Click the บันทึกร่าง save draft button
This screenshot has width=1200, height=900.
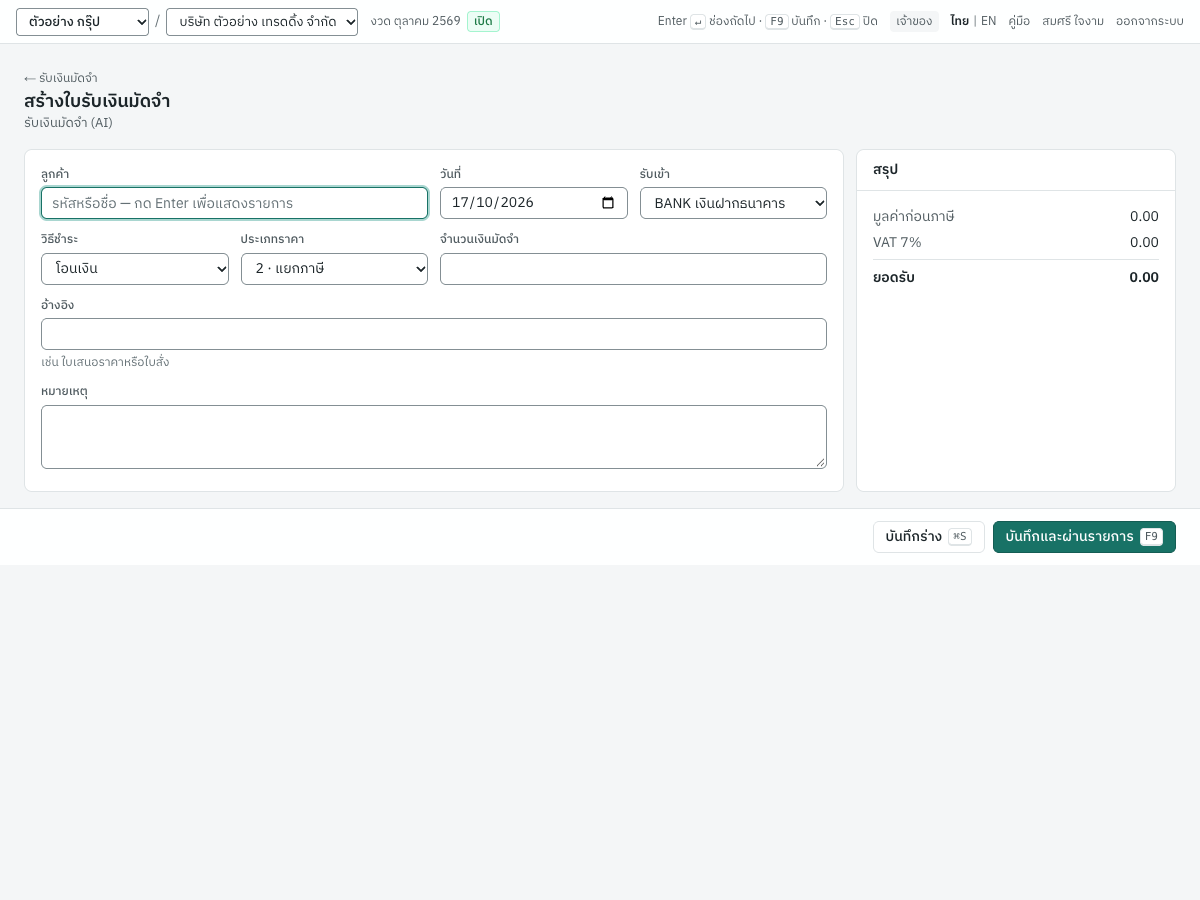coord(929,537)
